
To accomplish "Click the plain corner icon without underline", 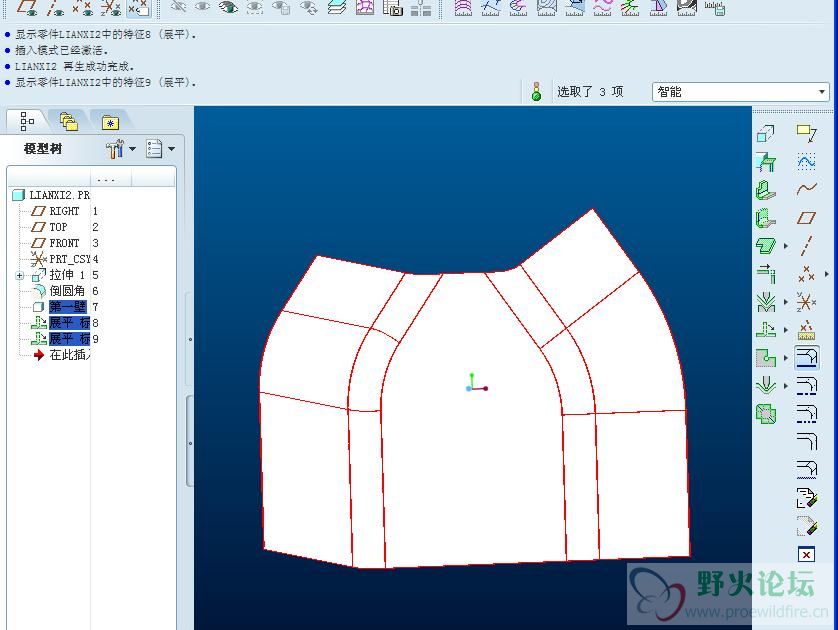I will [x=806, y=442].
